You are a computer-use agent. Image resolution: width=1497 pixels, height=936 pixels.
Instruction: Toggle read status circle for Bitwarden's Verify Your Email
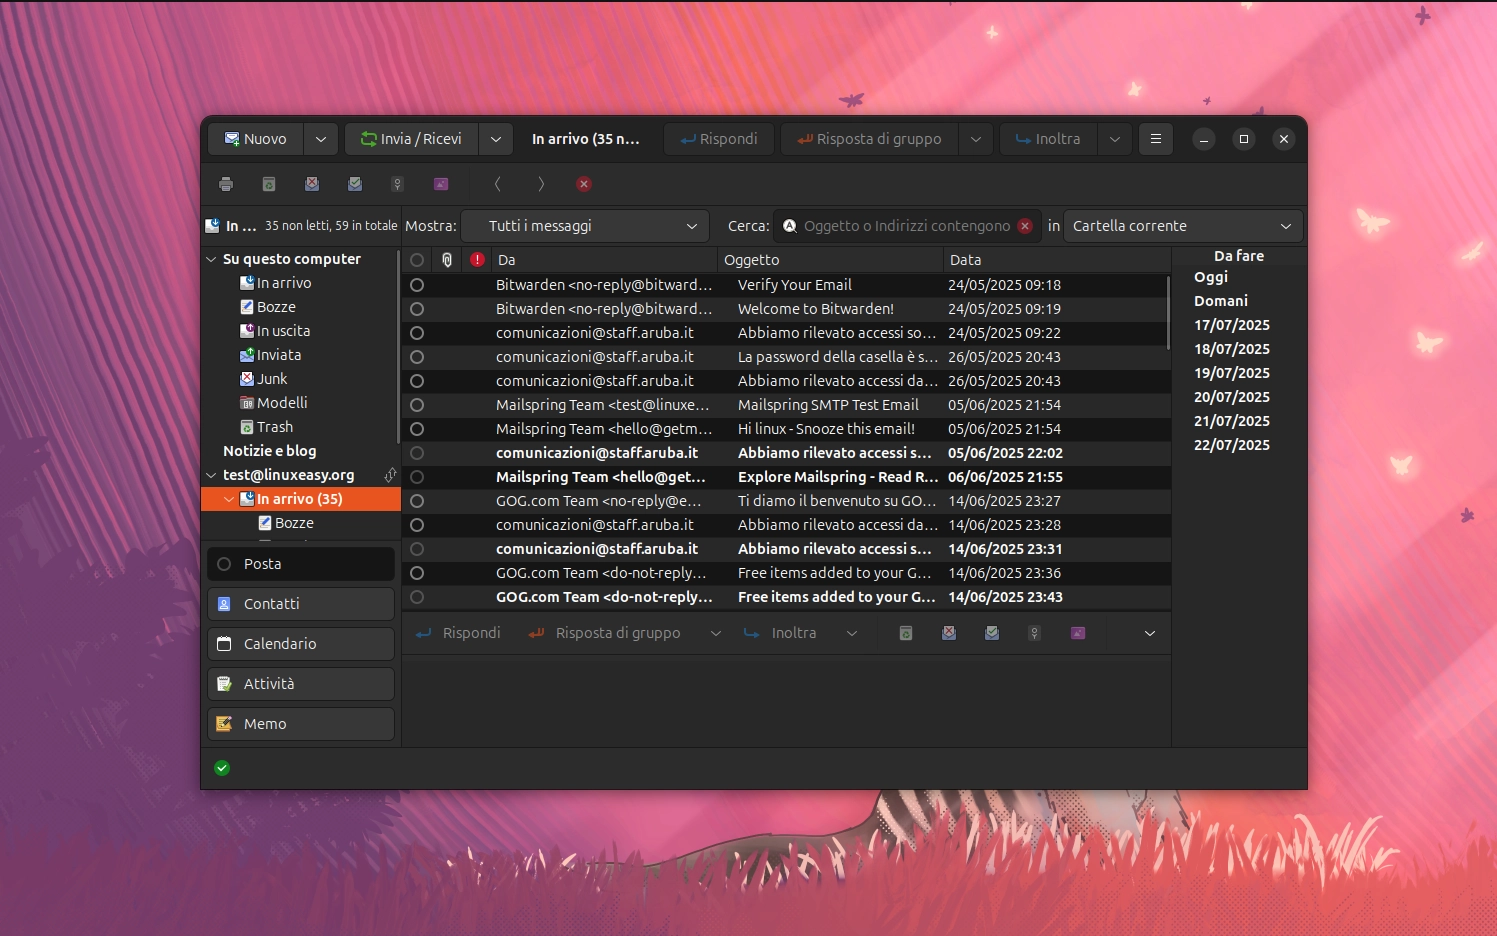point(417,284)
